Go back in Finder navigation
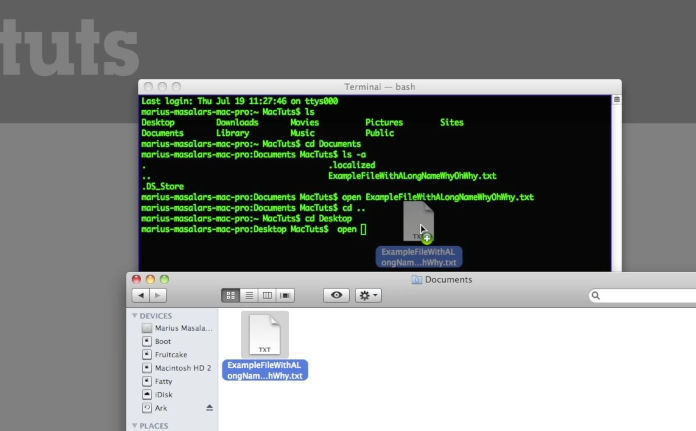Viewport: 696px width, 431px height. pyautogui.click(x=141, y=295)
